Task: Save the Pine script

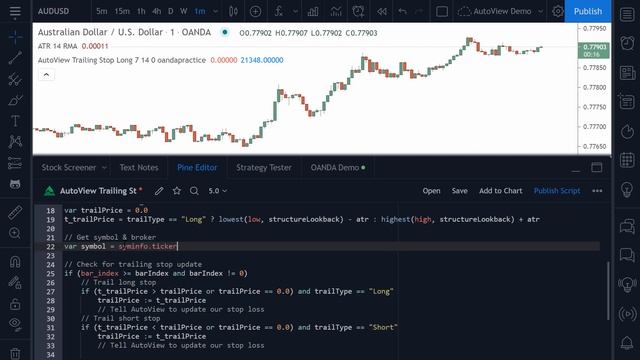Action: coord(460,191)
